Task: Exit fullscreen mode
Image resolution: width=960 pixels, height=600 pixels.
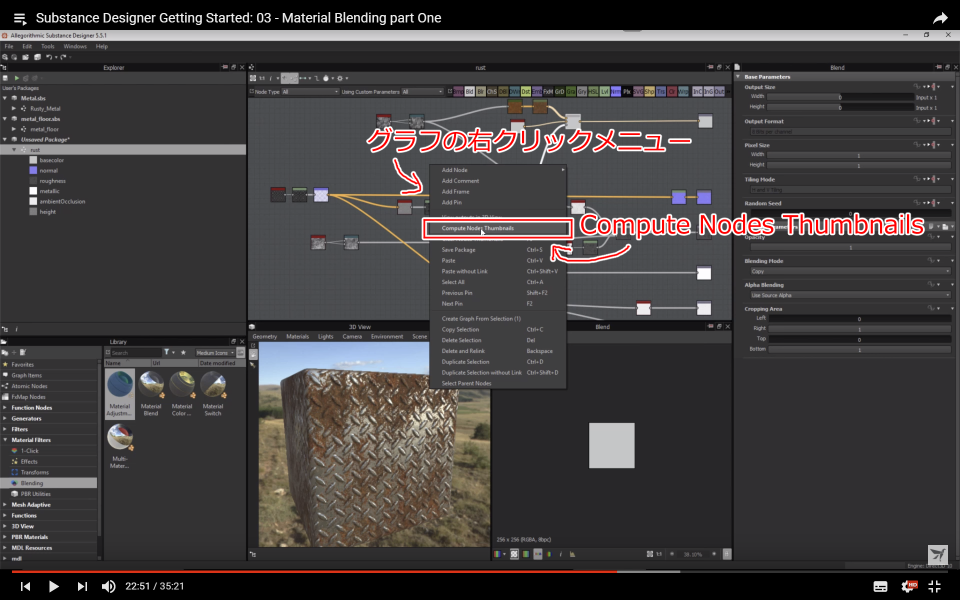Action: tap(935, 587)
